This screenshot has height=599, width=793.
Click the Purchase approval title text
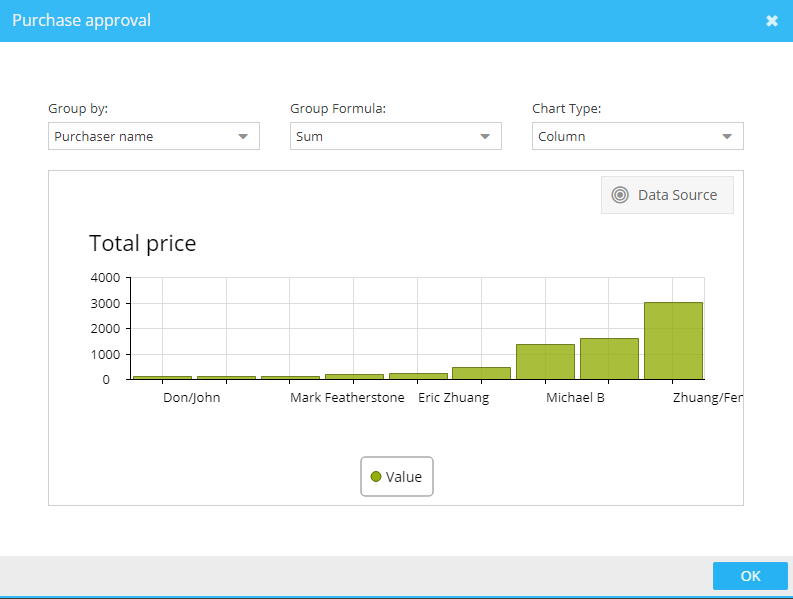(81, 20)
